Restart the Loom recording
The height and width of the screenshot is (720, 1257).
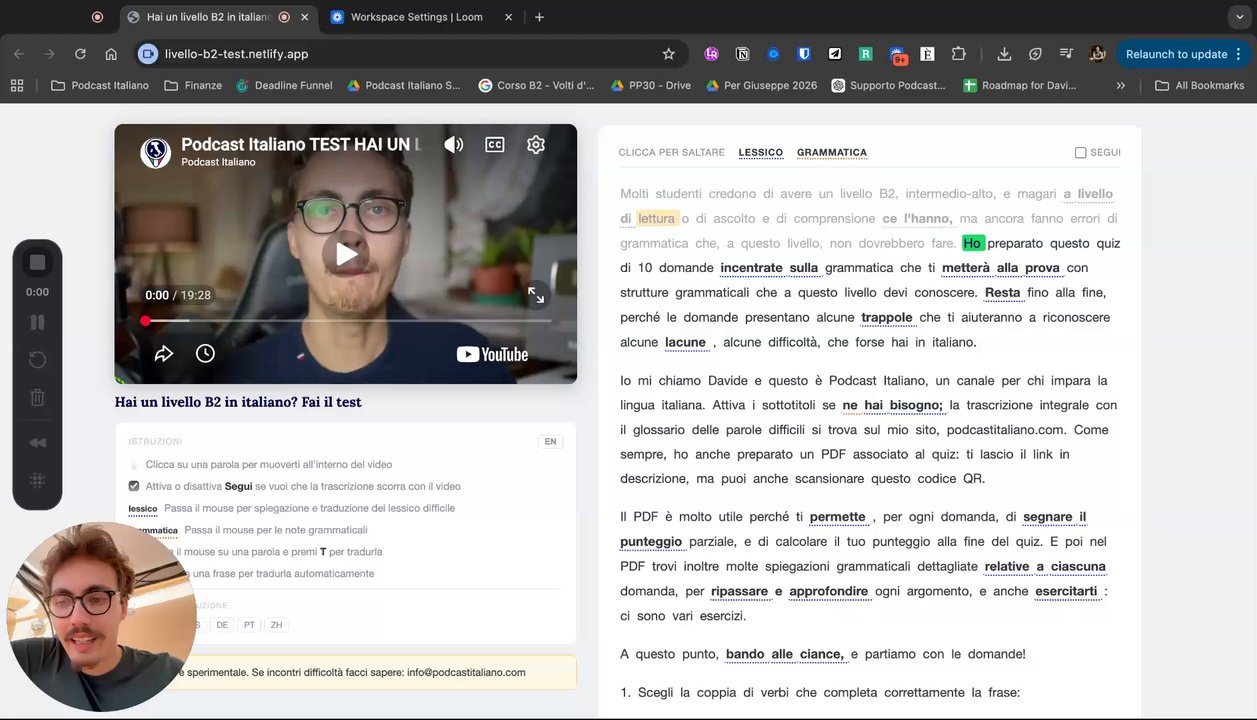point(37,359)
